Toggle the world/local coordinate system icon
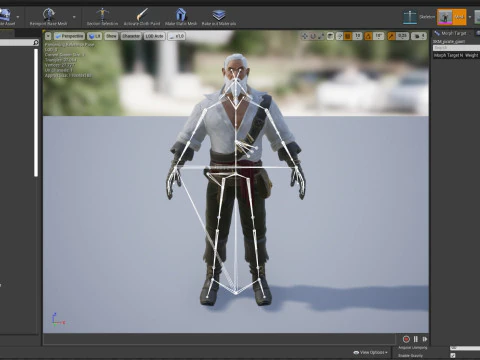The height and width of the screenshot is (360, 480). [x=330, y=36]
